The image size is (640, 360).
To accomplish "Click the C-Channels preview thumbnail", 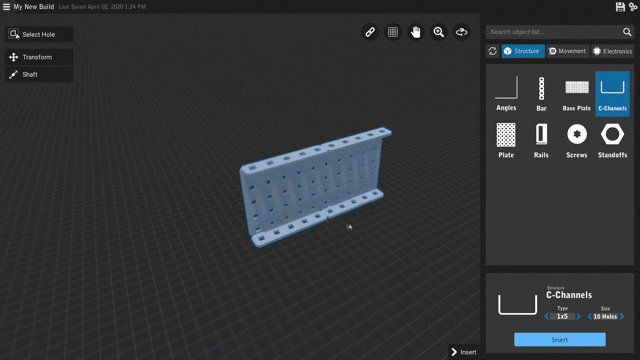I will [517, 304].
